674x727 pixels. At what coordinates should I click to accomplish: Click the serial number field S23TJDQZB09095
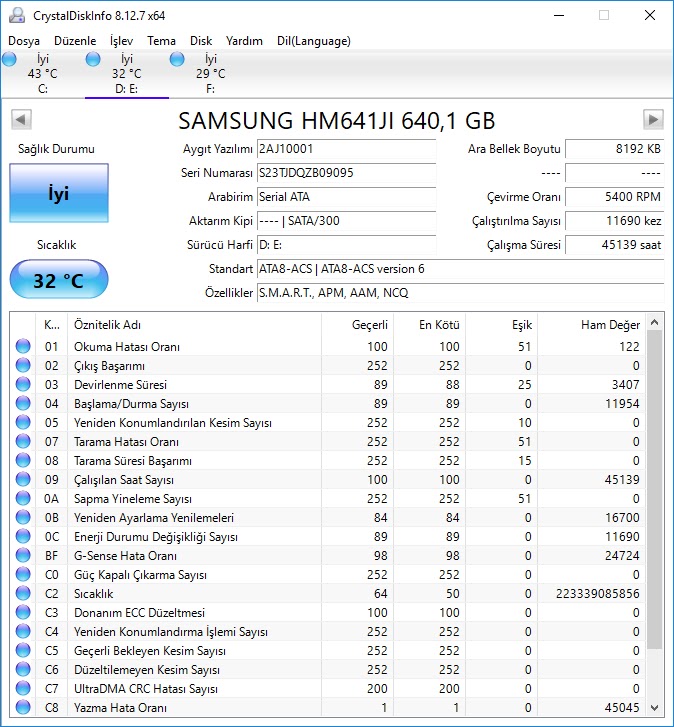click(x=346, y=173)
